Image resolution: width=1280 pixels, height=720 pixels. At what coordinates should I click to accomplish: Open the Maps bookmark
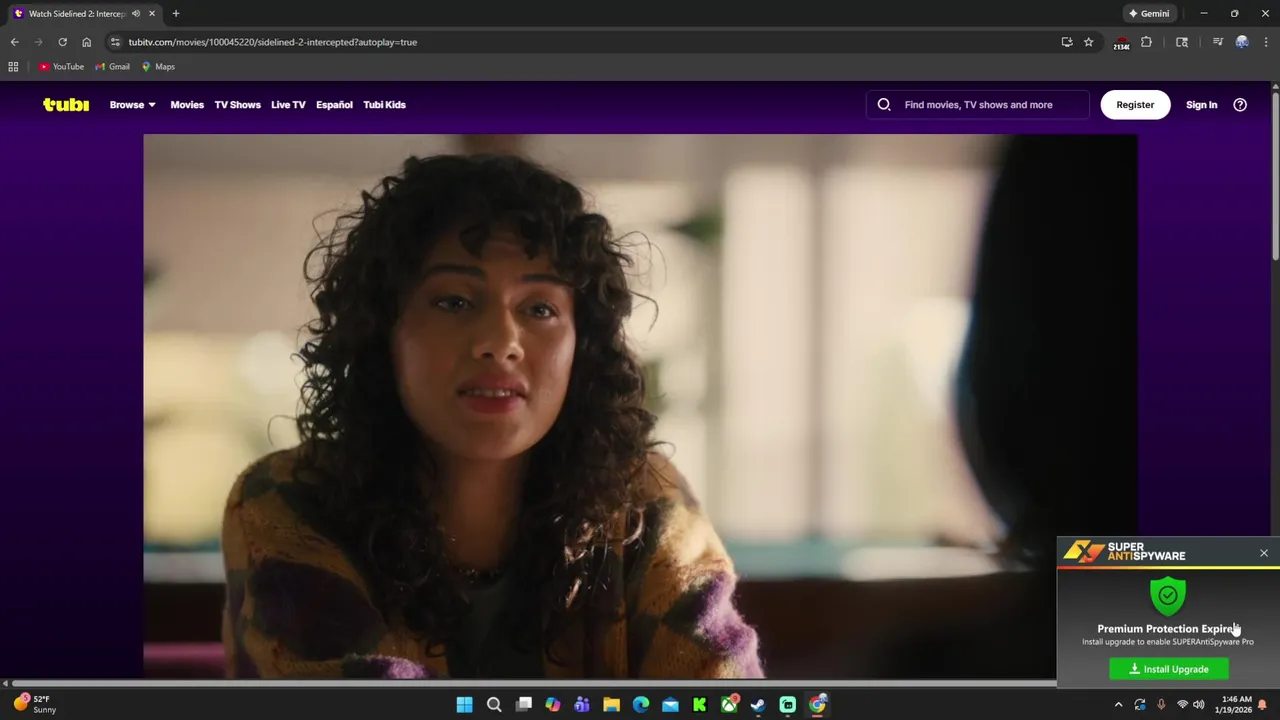pos(158,67)
